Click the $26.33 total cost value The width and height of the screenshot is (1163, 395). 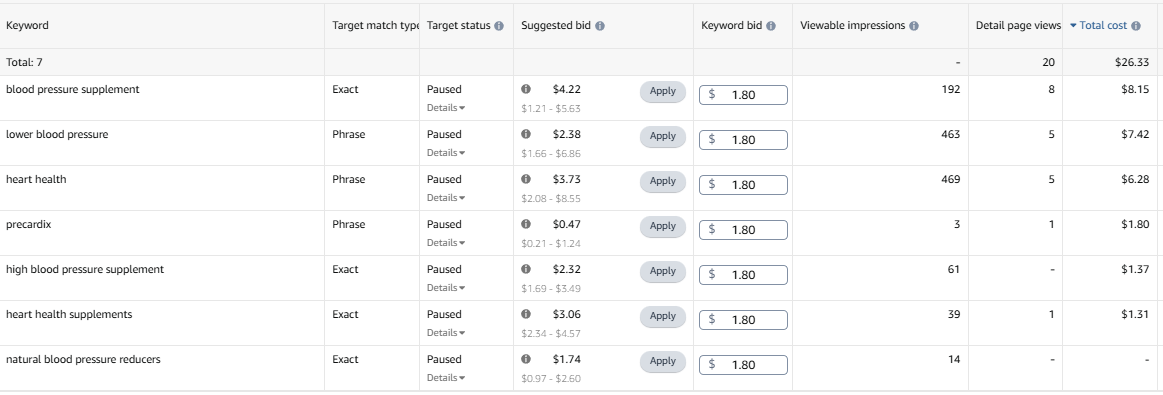click(x=1132, y=63)
